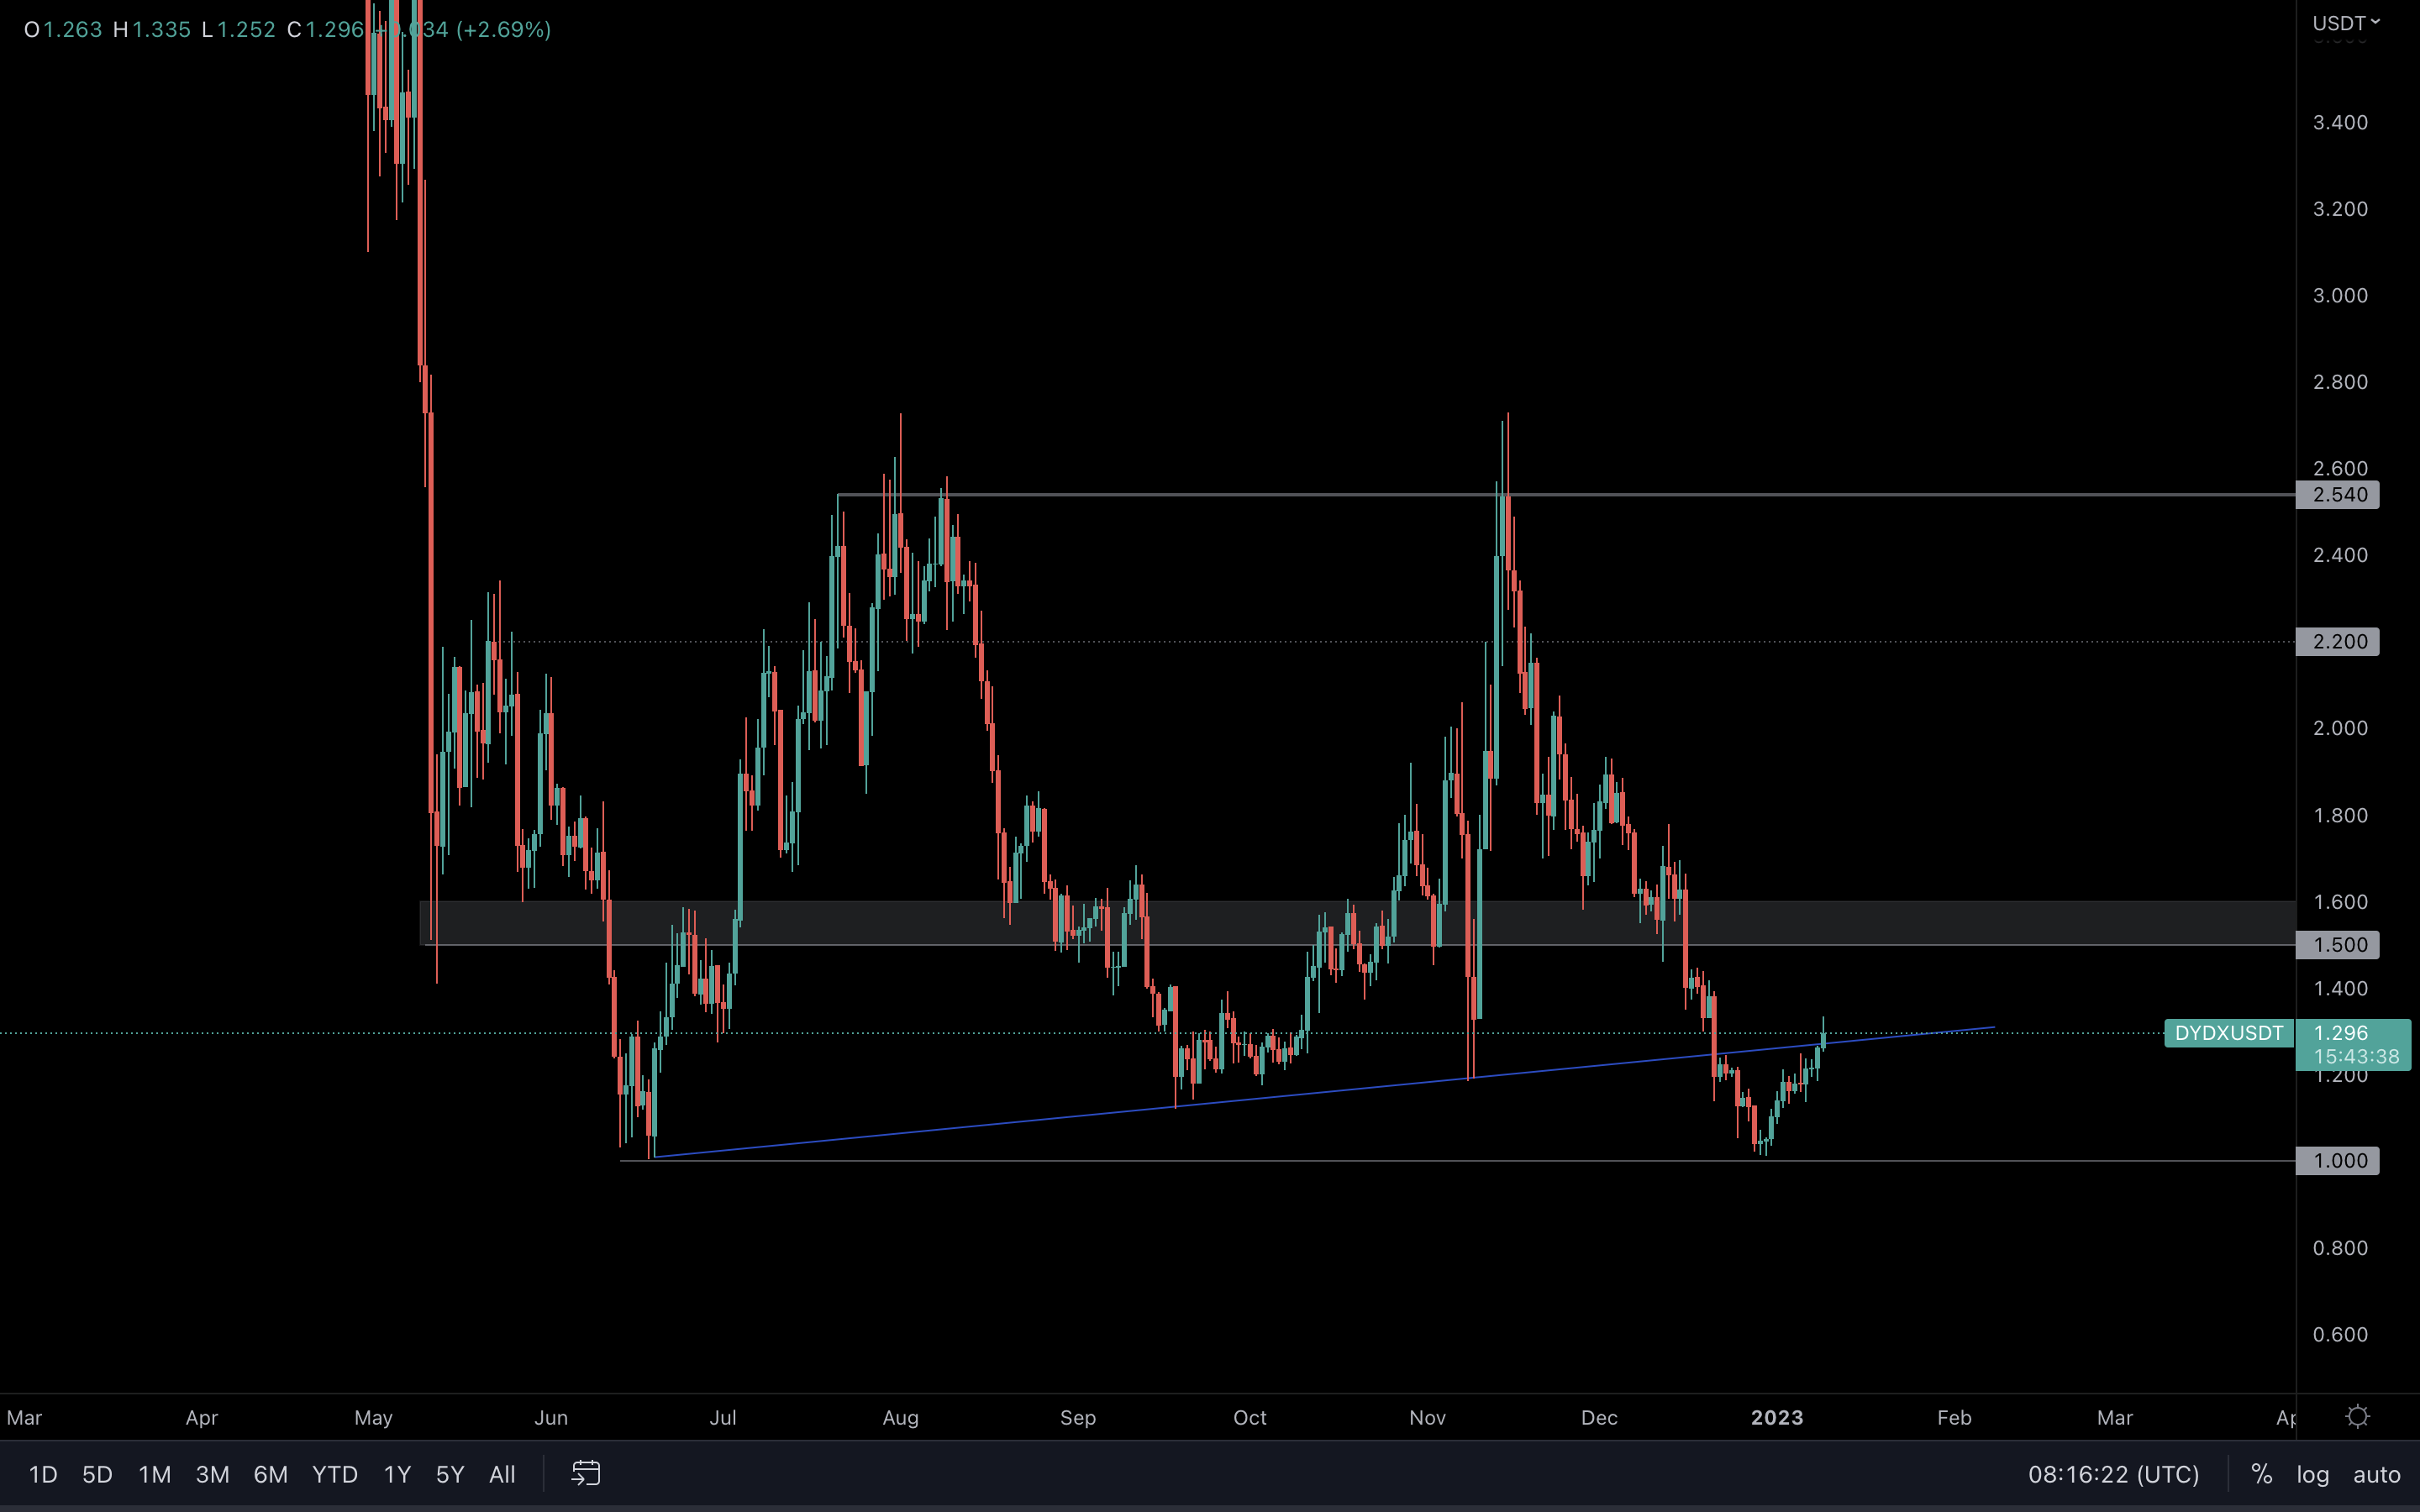Open chart settings gear icon
This screenshot has height=1512, width=2420.
click(2357, 1417)
